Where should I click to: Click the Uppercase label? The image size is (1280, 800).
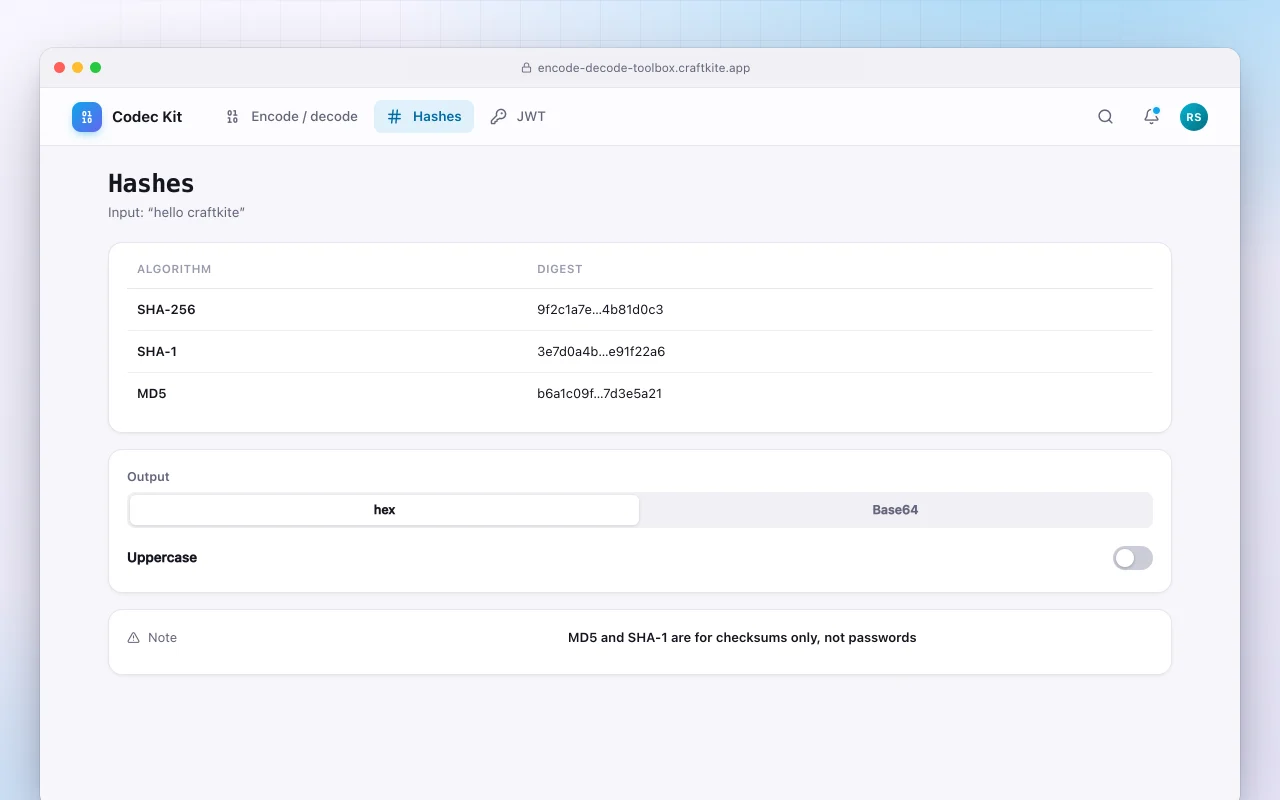[x=162, y=558]
